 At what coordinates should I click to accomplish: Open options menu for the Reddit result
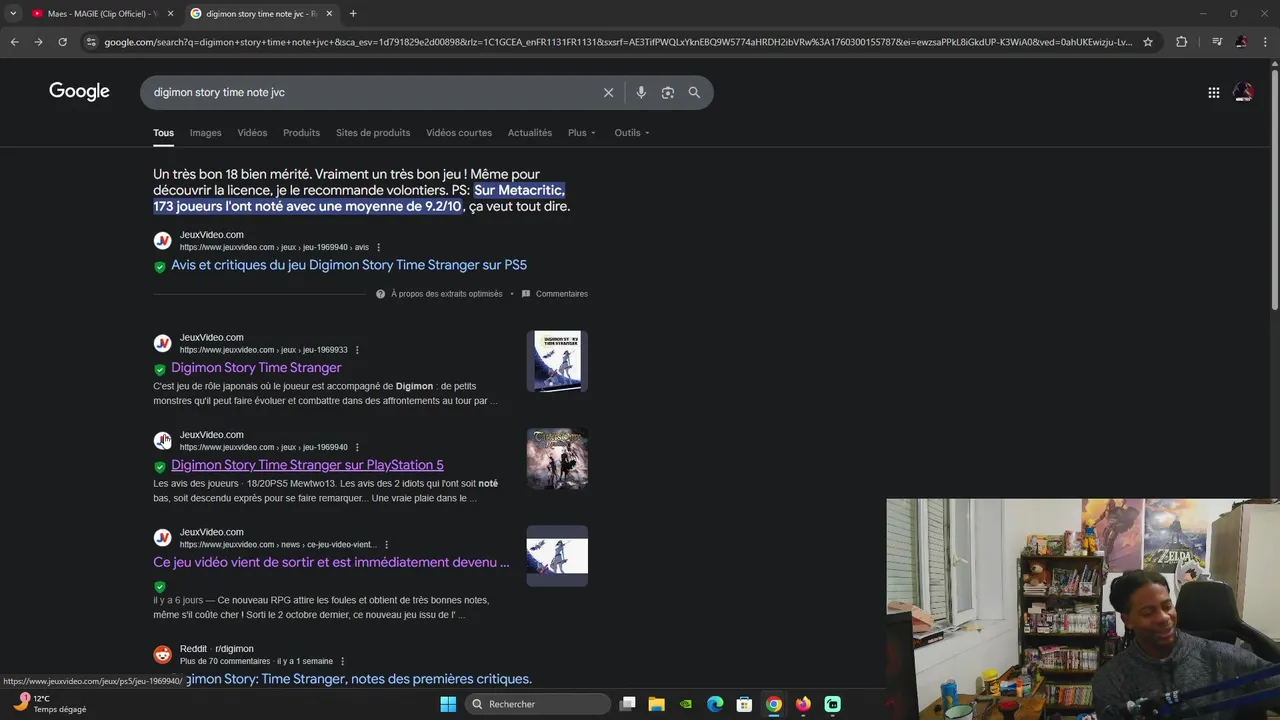(342, 661)
